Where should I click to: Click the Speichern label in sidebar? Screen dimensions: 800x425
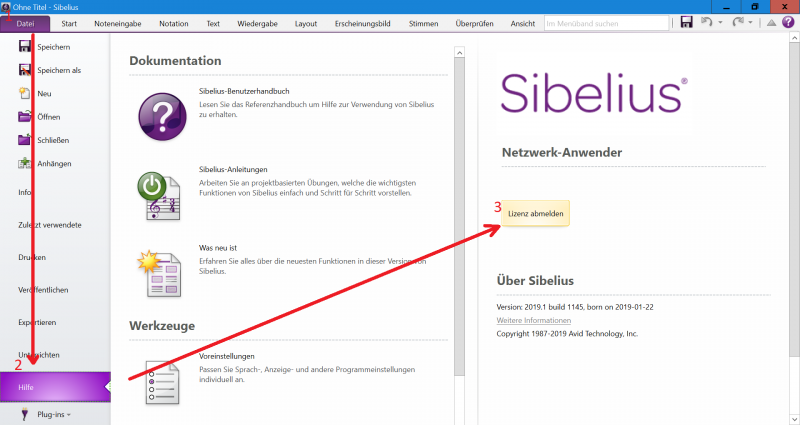[x=54, y=47]
